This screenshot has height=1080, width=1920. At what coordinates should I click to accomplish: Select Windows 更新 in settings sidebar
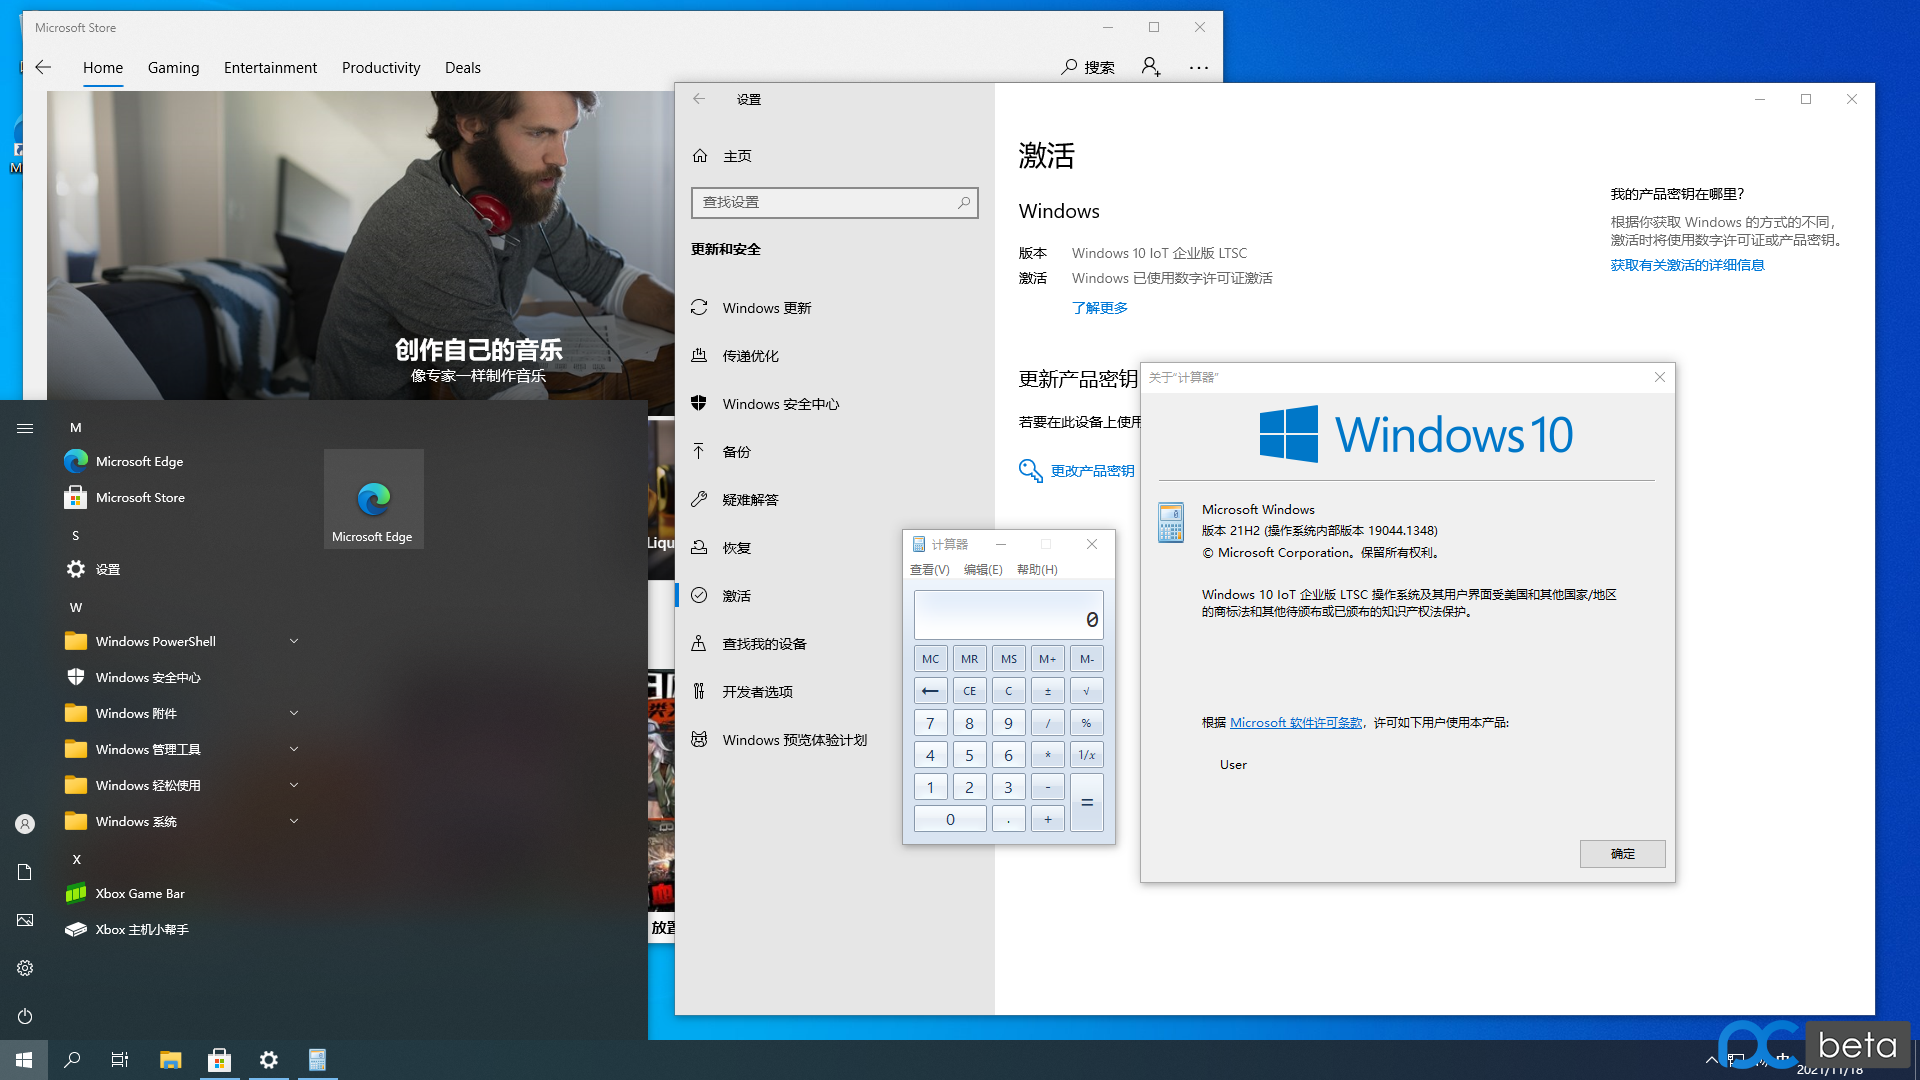(x=766, y=308)
